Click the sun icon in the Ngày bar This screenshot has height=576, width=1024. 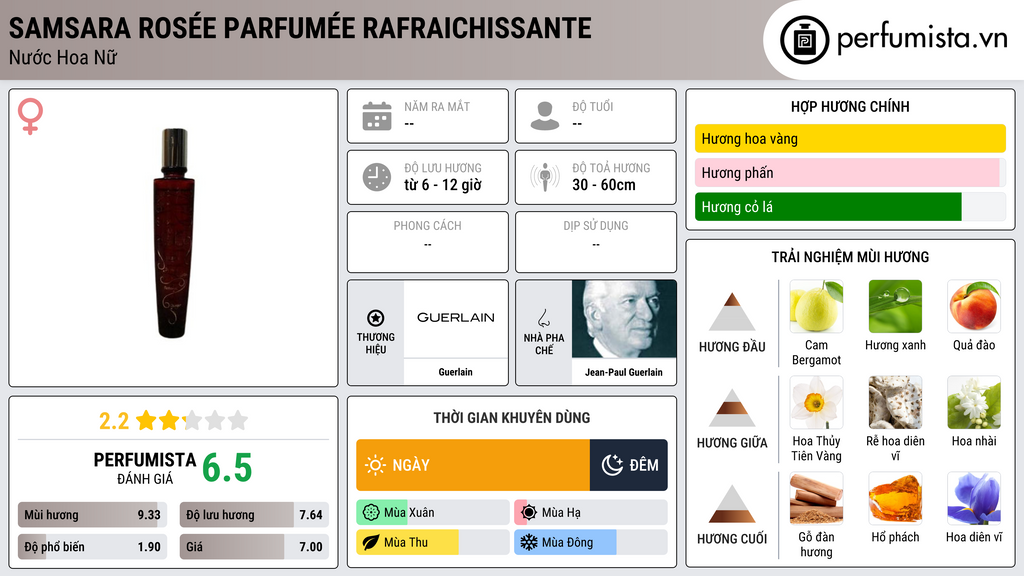tap(376, 465)
